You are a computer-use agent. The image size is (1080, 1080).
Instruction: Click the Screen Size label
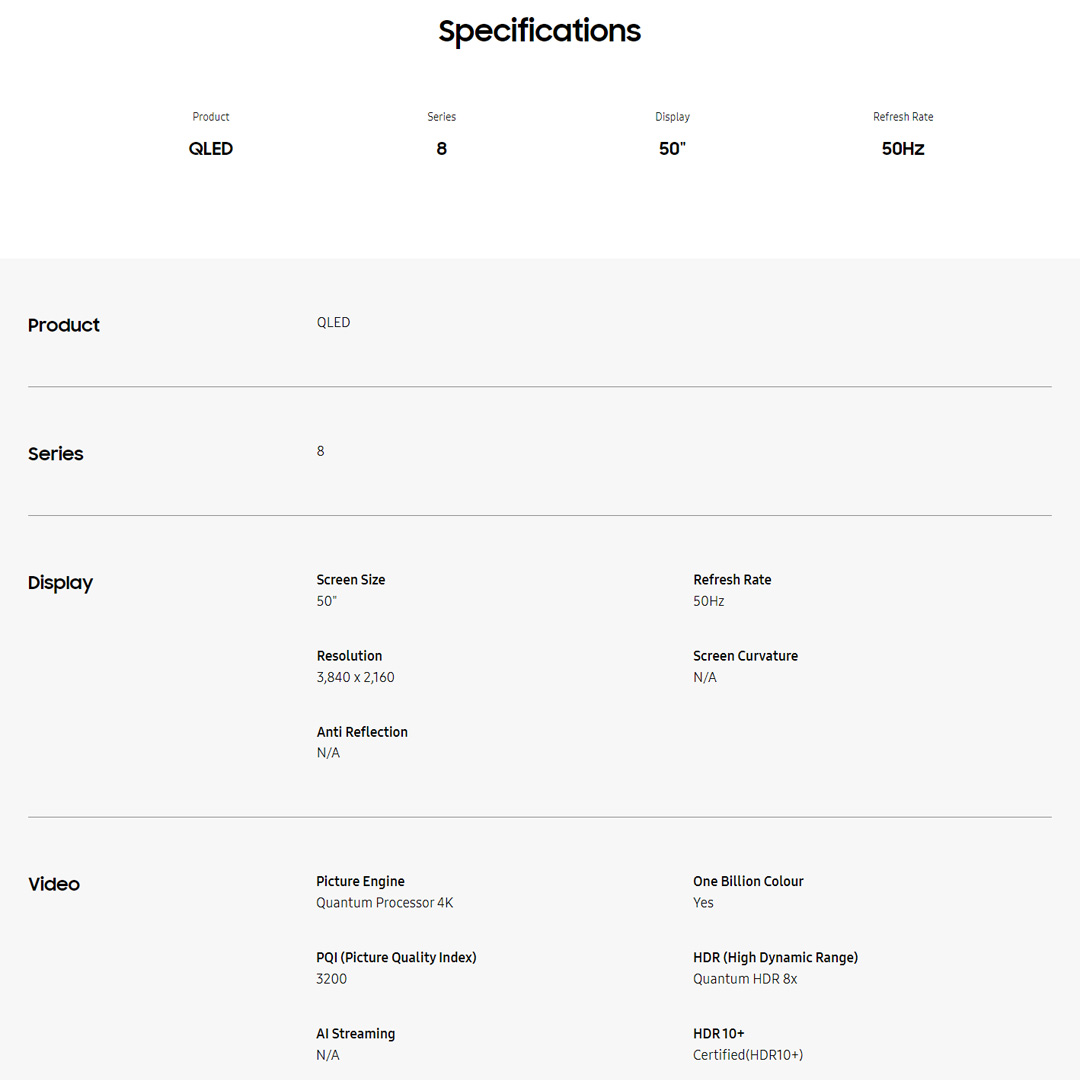tap(351, 580)
